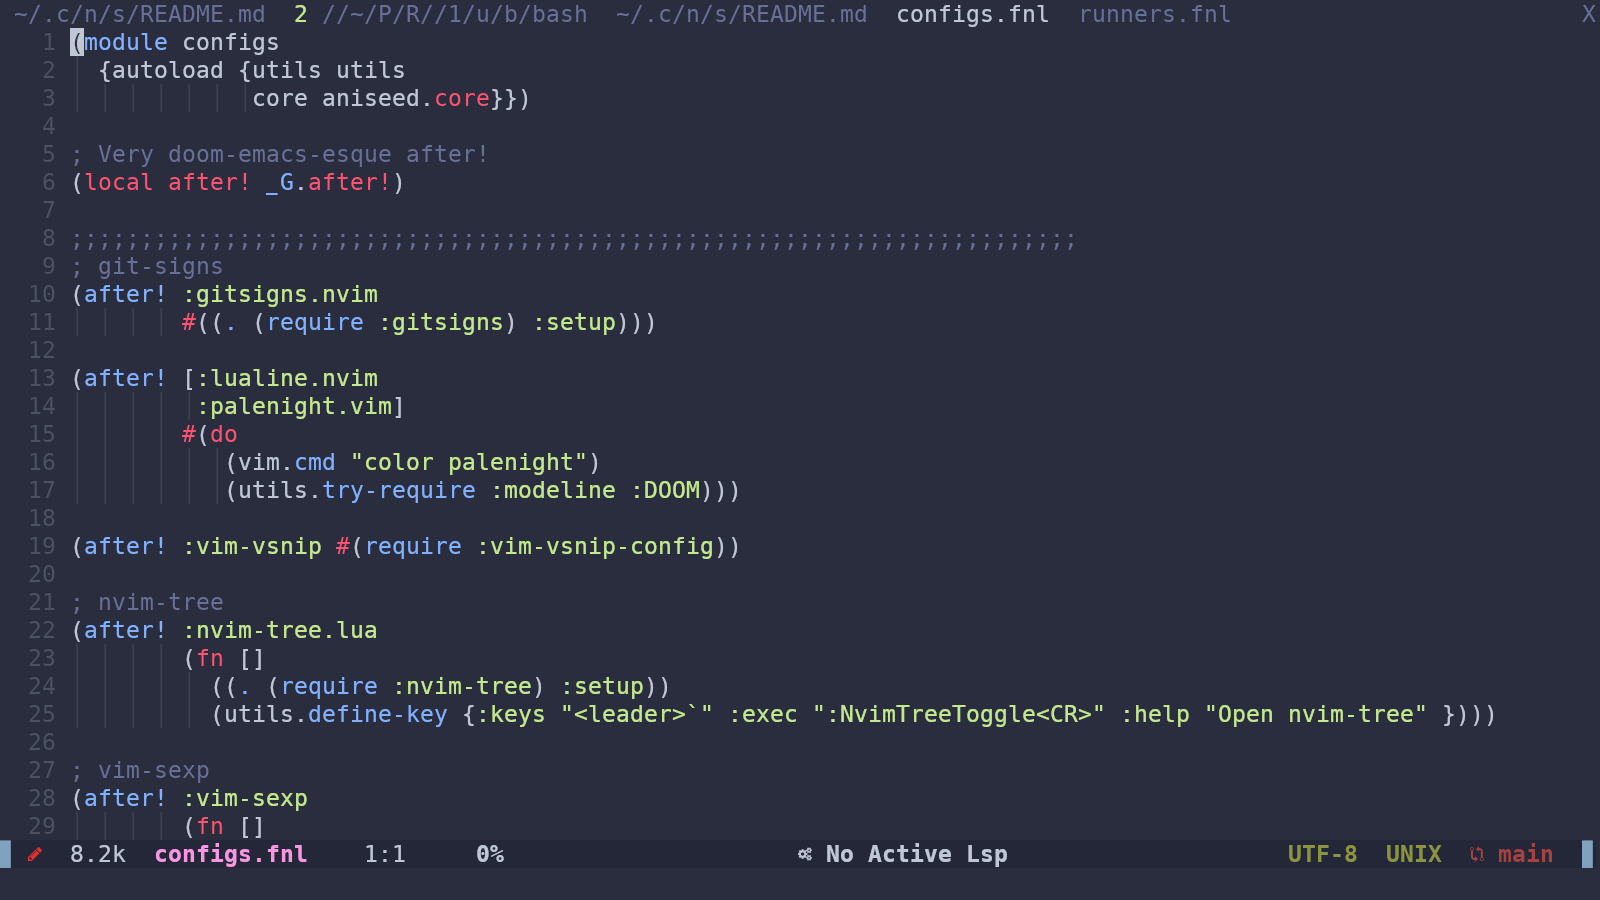Click the red pencil modified icon in statusline
Image resolution: width=1600 pixels, height=900 pixels.
point(35,854)
